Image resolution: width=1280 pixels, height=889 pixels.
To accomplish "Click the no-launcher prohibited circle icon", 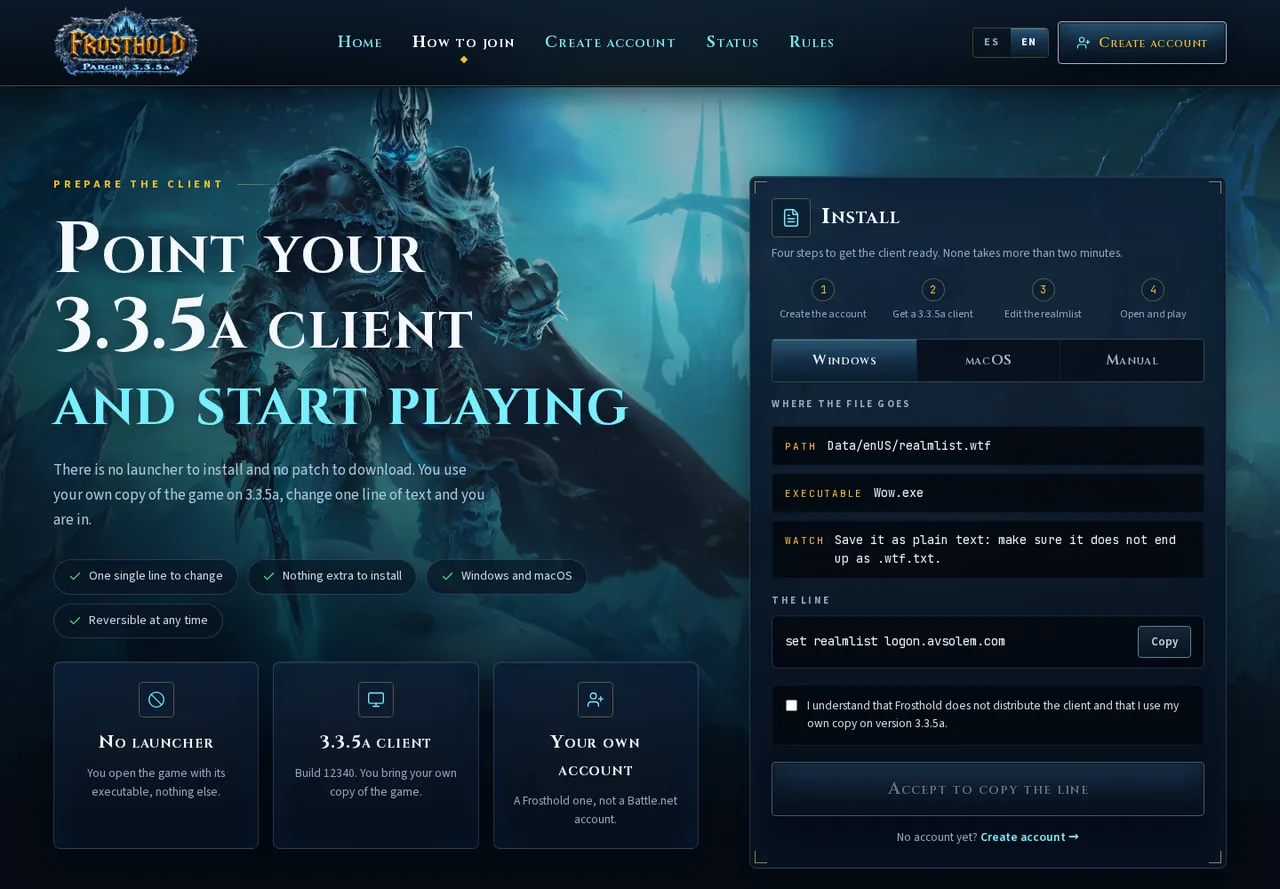I will [156, 699].
